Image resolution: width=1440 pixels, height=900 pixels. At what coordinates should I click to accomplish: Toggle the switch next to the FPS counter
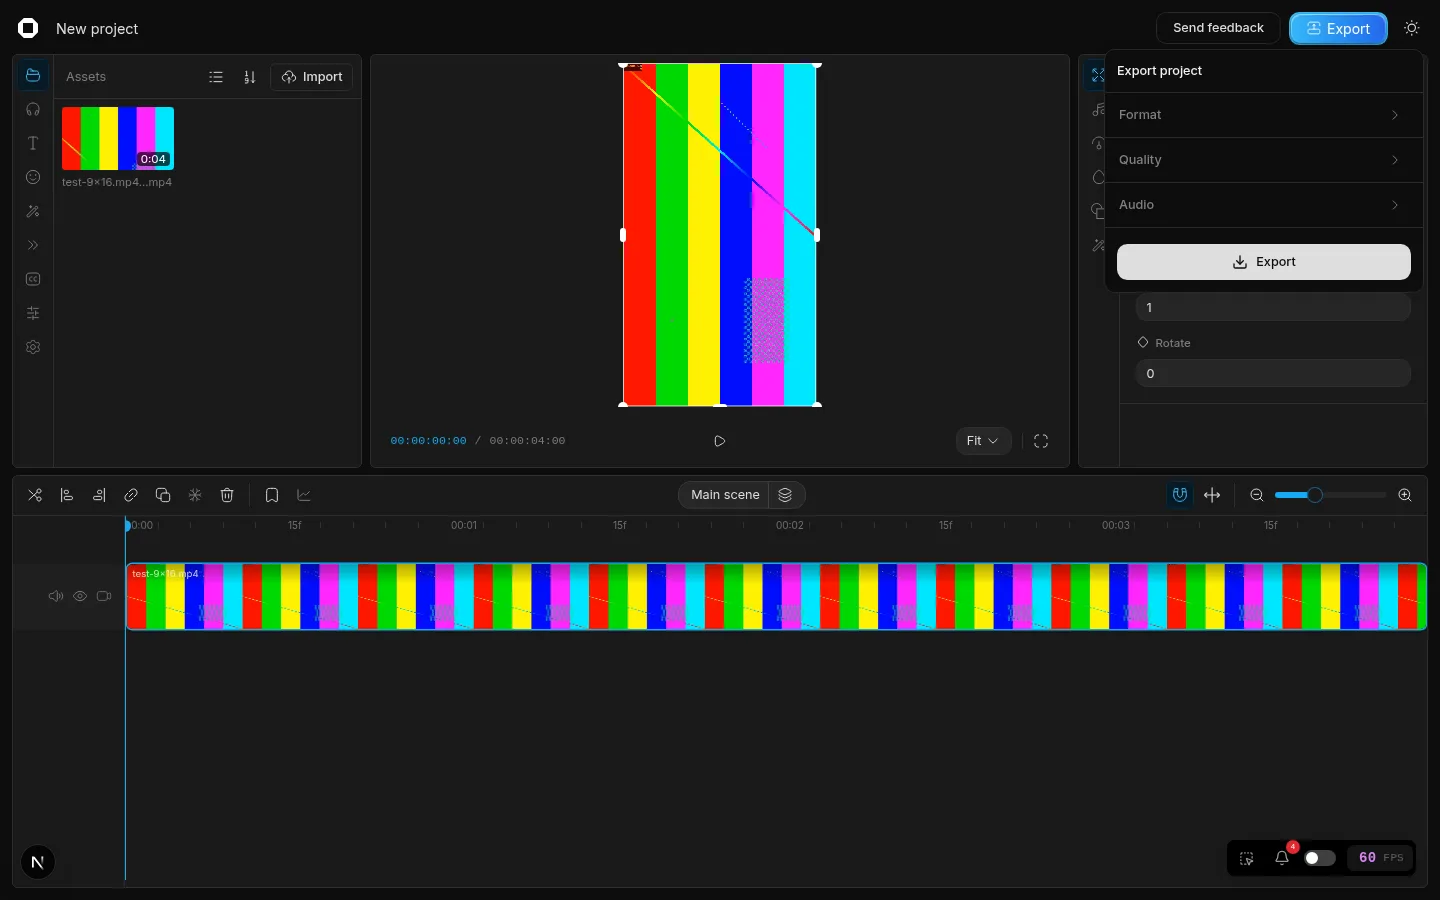tap(1320, 858)
